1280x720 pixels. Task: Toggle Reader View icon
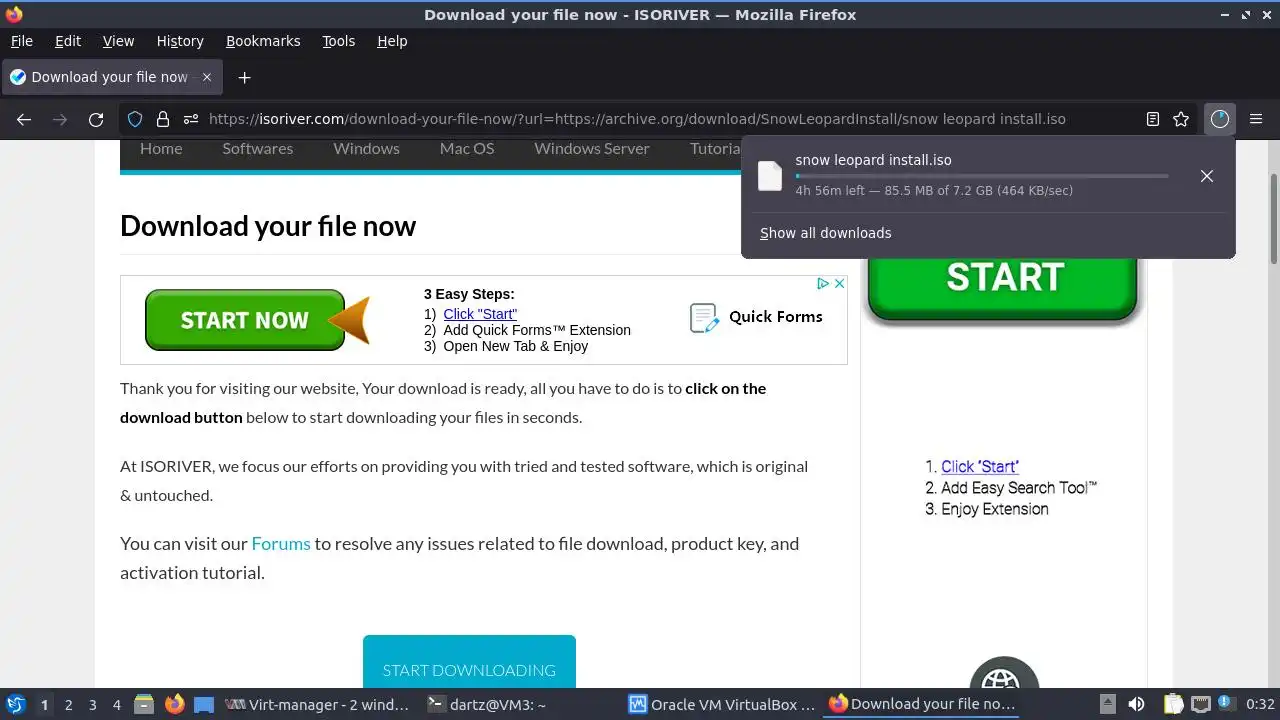click(x=1153, y=119)
